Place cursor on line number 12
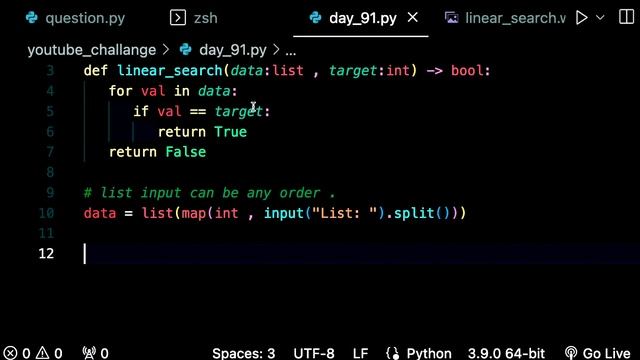The image size is (640, 360). 46,253
